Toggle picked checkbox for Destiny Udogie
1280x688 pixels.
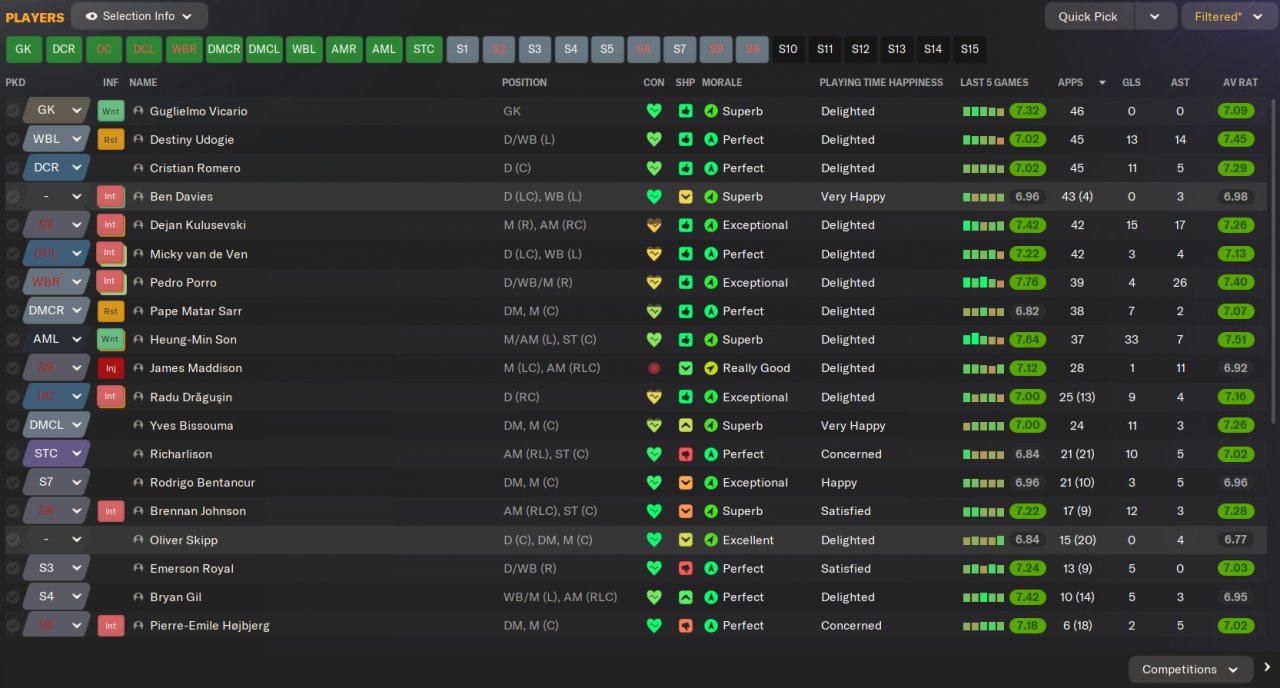[12, 140]
